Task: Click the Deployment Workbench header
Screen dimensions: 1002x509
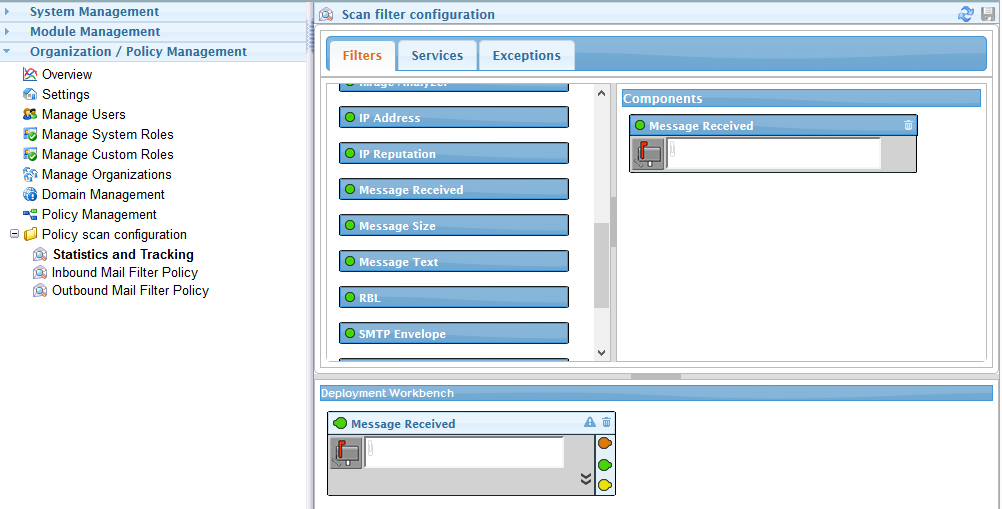Action: pos(656,393)
